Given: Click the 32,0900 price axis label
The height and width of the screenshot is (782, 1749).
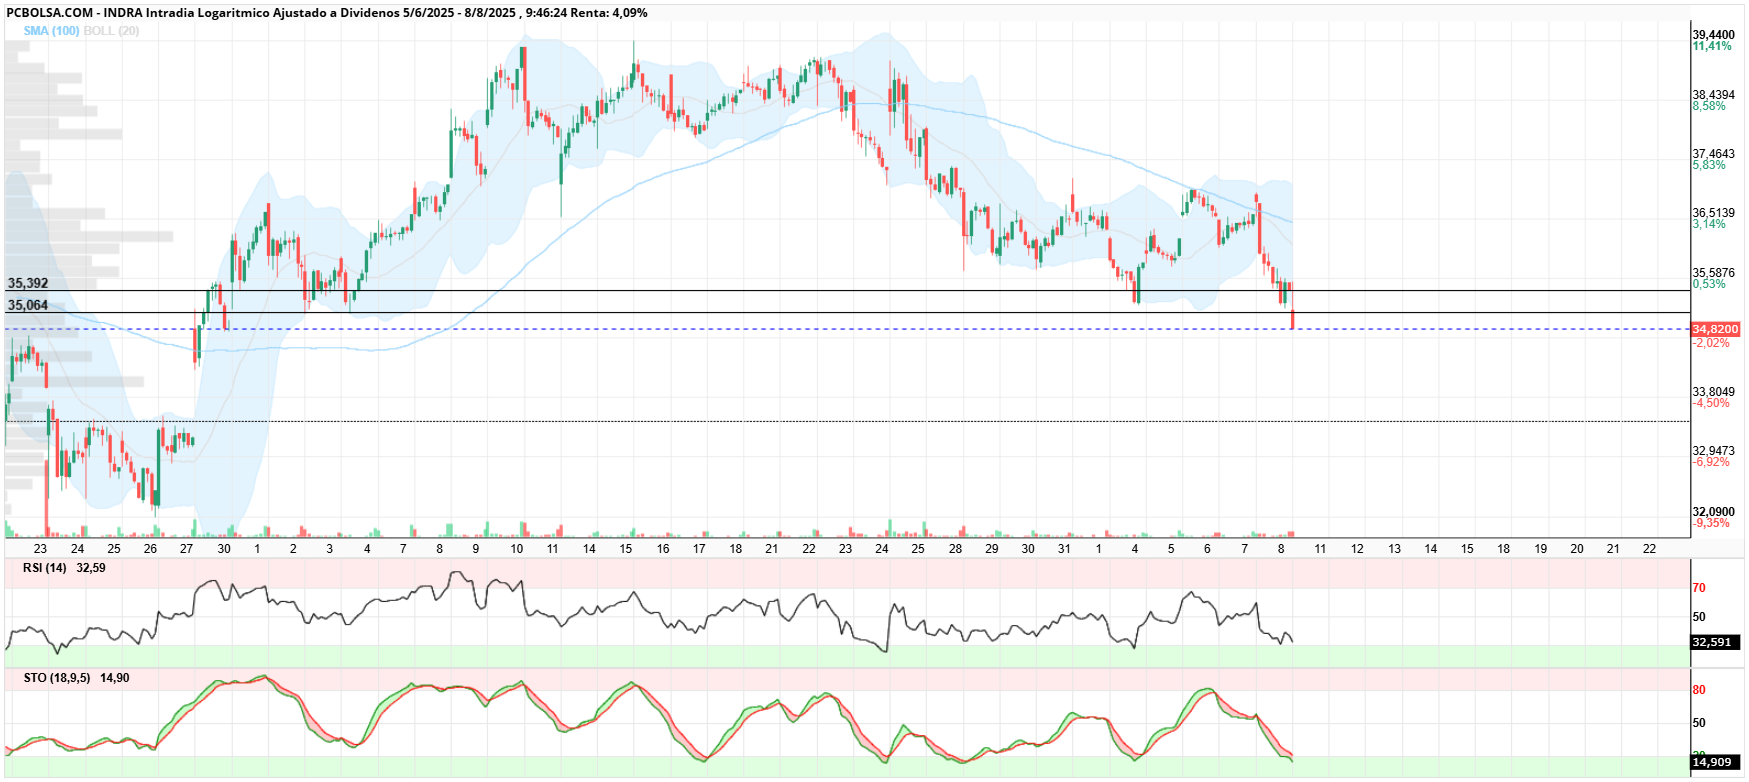Looking at the screenshot, I should click(x=1714, y=512).
